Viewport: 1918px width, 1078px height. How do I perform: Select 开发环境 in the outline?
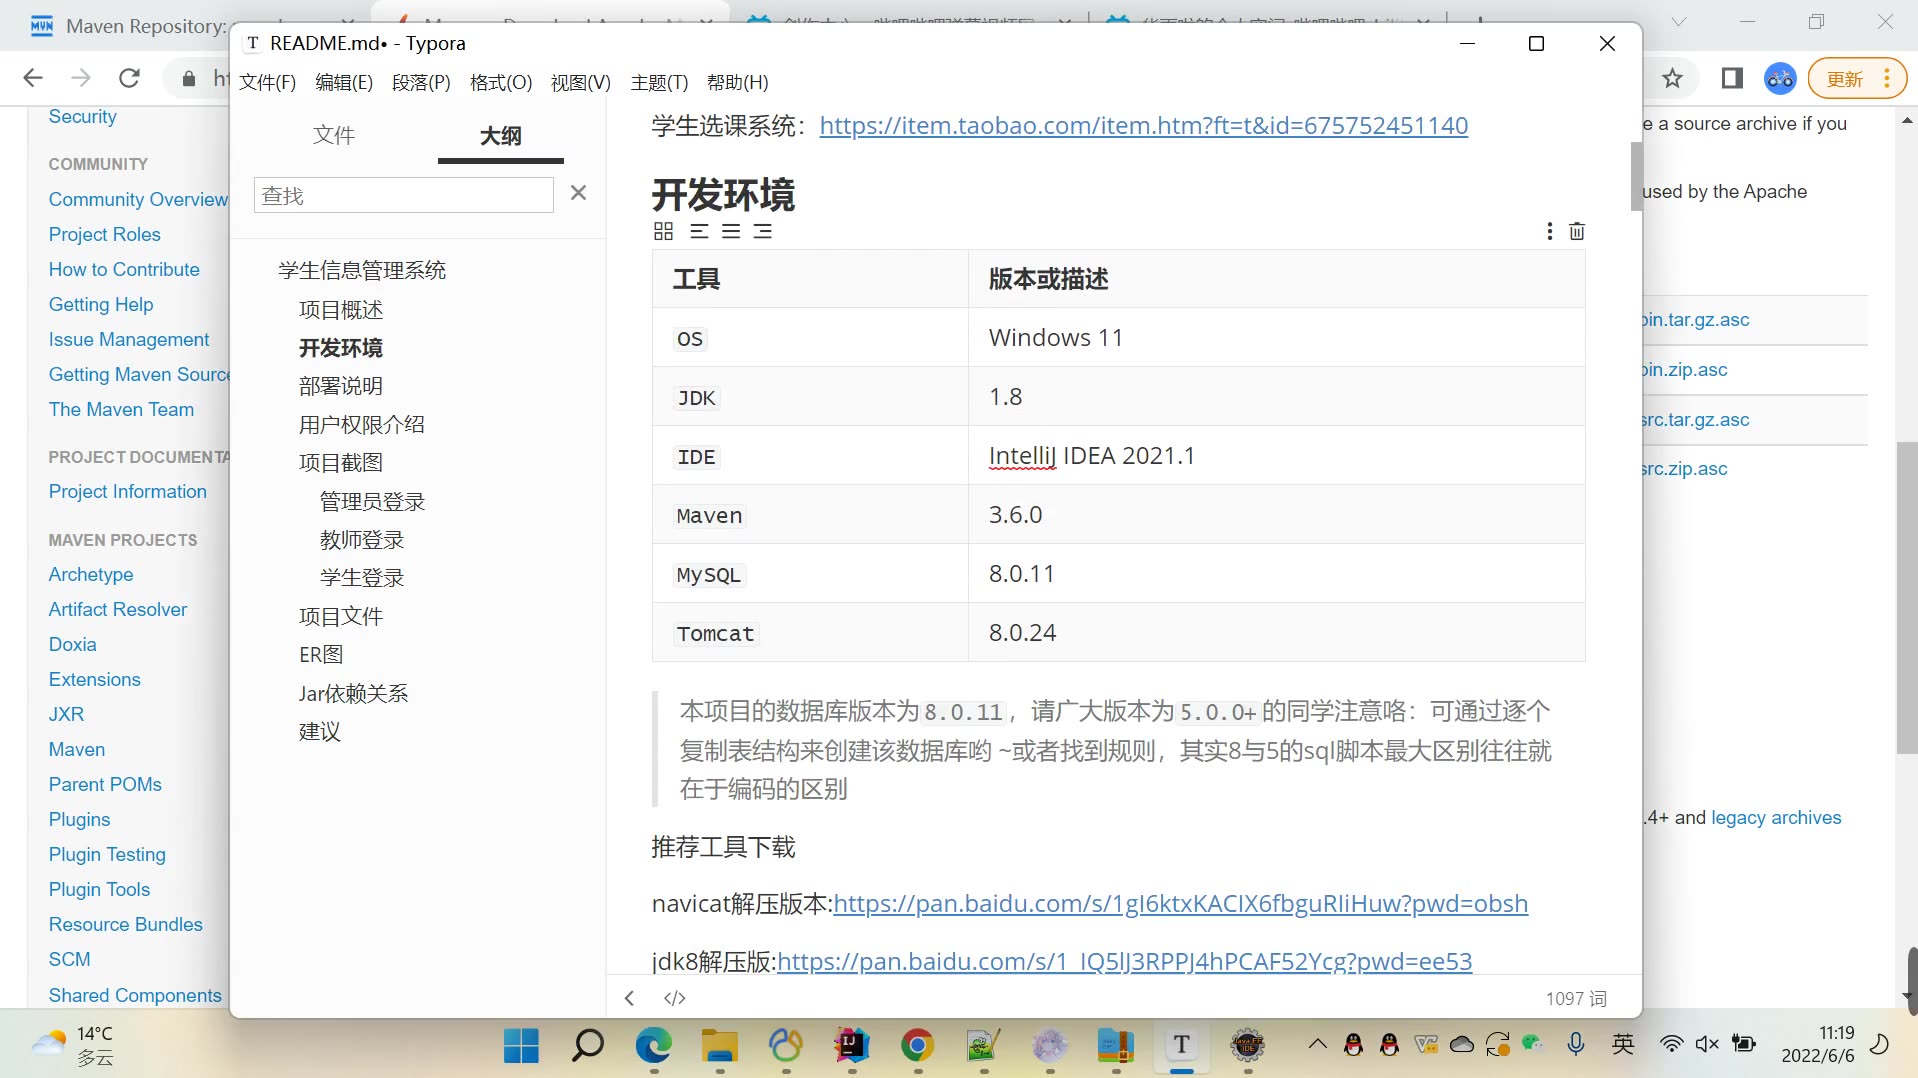341,348
